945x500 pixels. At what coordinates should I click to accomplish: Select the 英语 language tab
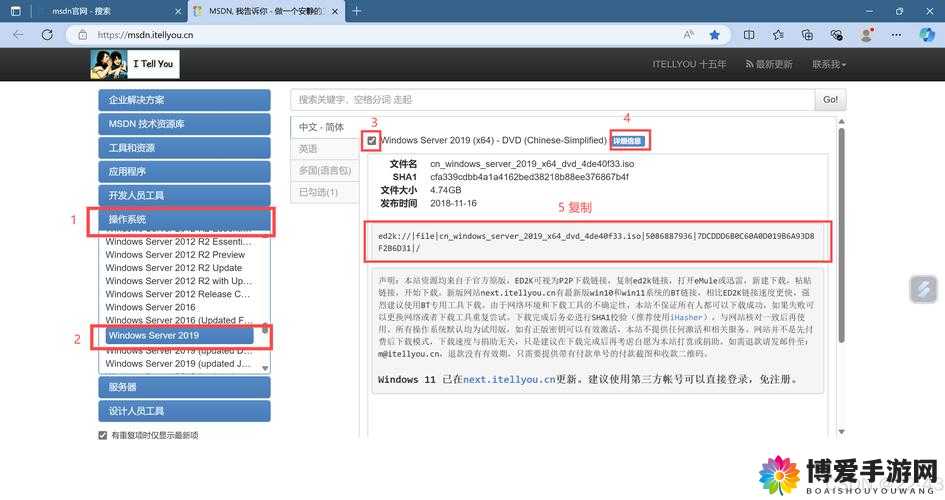point(324,149)
